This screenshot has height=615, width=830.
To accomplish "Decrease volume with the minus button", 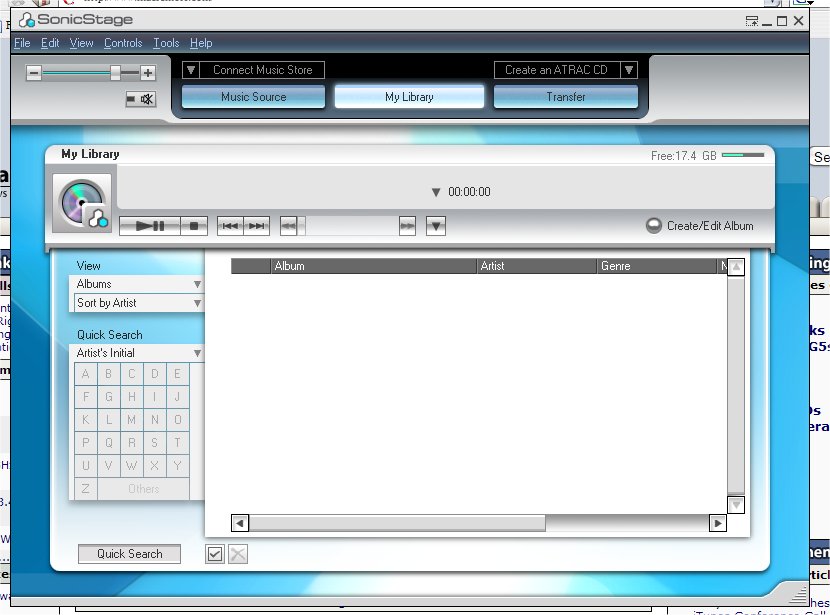I will (x=34, y=73).
